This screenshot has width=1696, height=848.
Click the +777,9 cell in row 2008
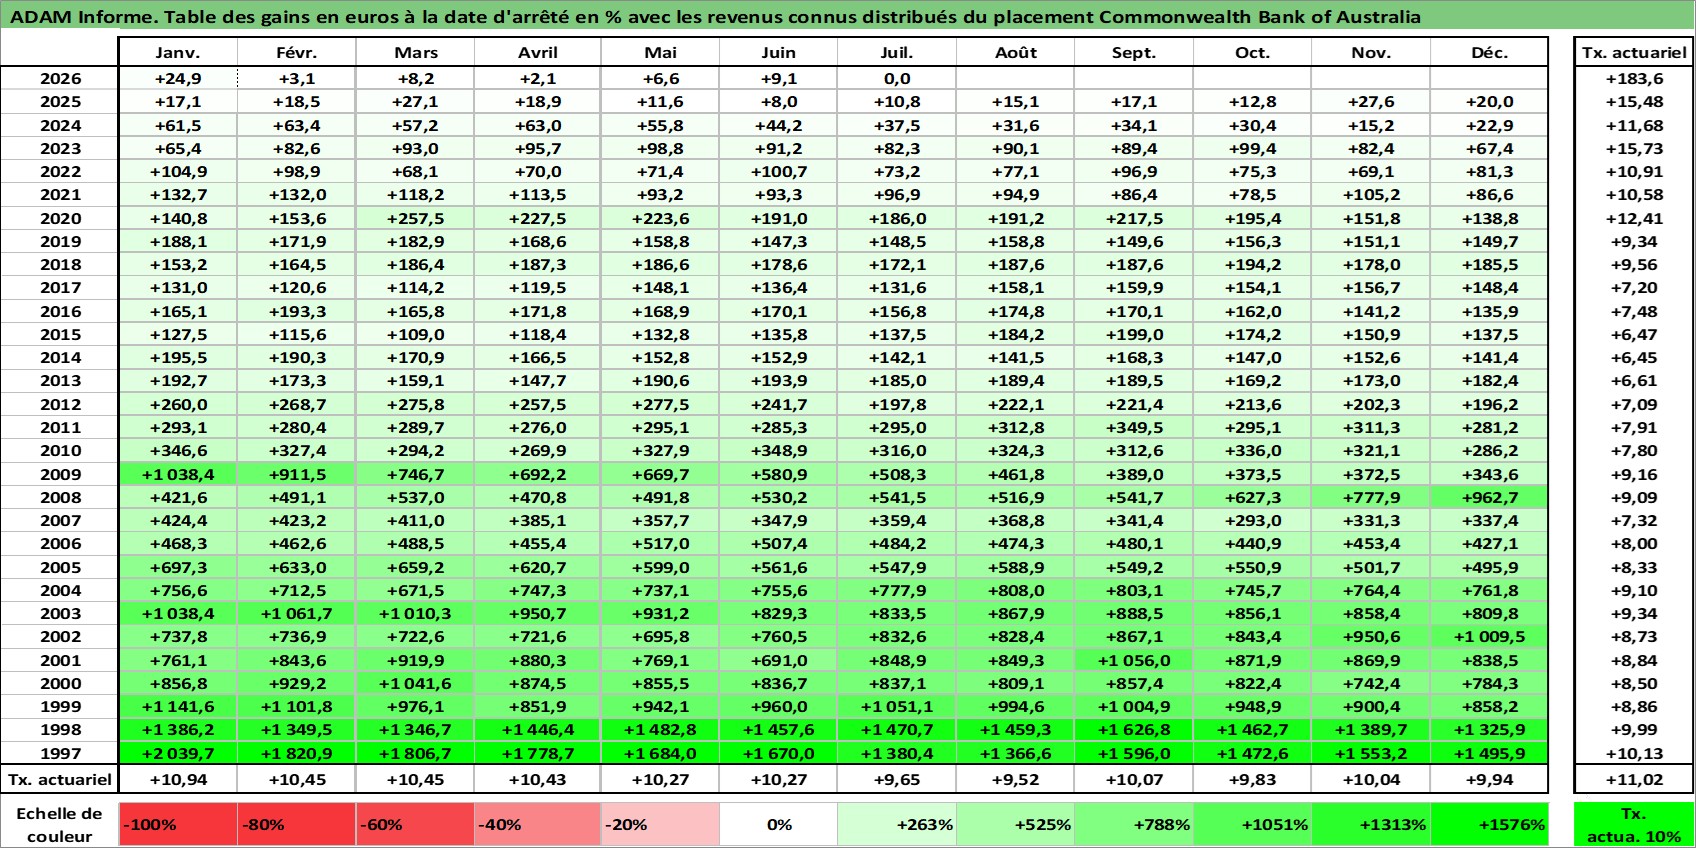[x=1371, y=497]
